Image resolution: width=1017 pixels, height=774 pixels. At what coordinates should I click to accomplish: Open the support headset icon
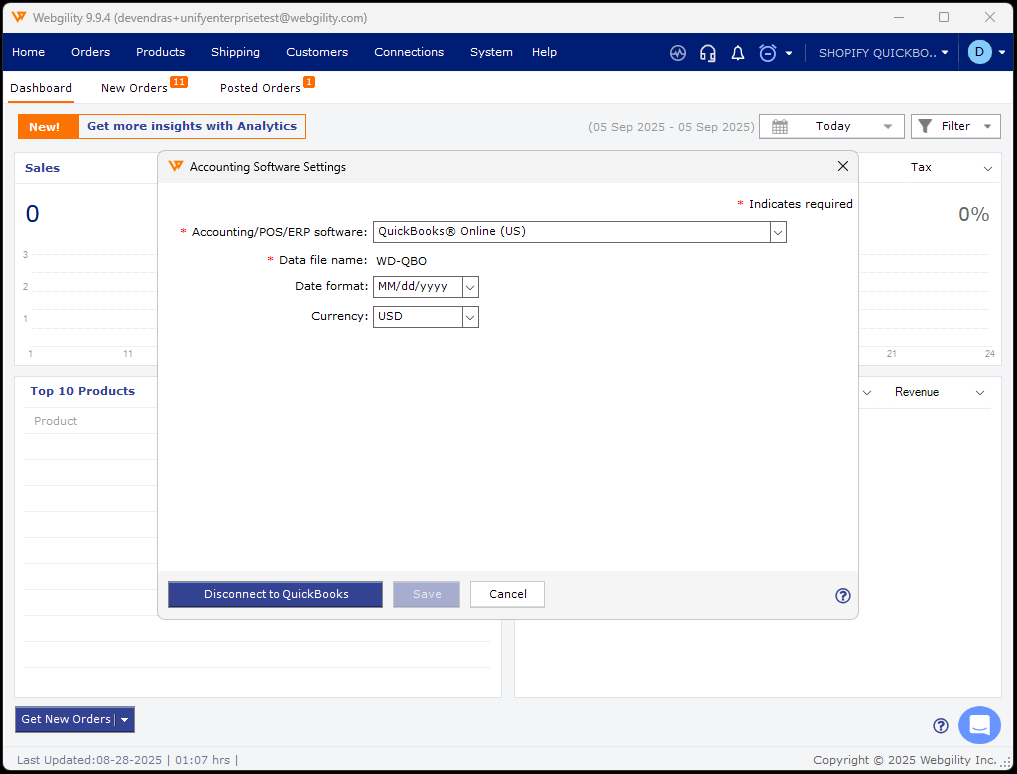pyautogui.click(x=708, y=53)
